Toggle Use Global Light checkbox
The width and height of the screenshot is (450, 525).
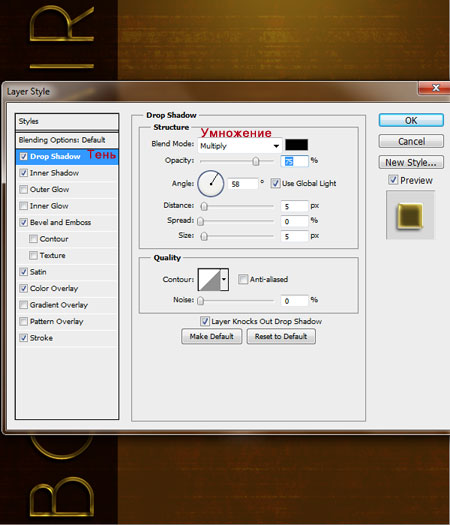[275, 183]
